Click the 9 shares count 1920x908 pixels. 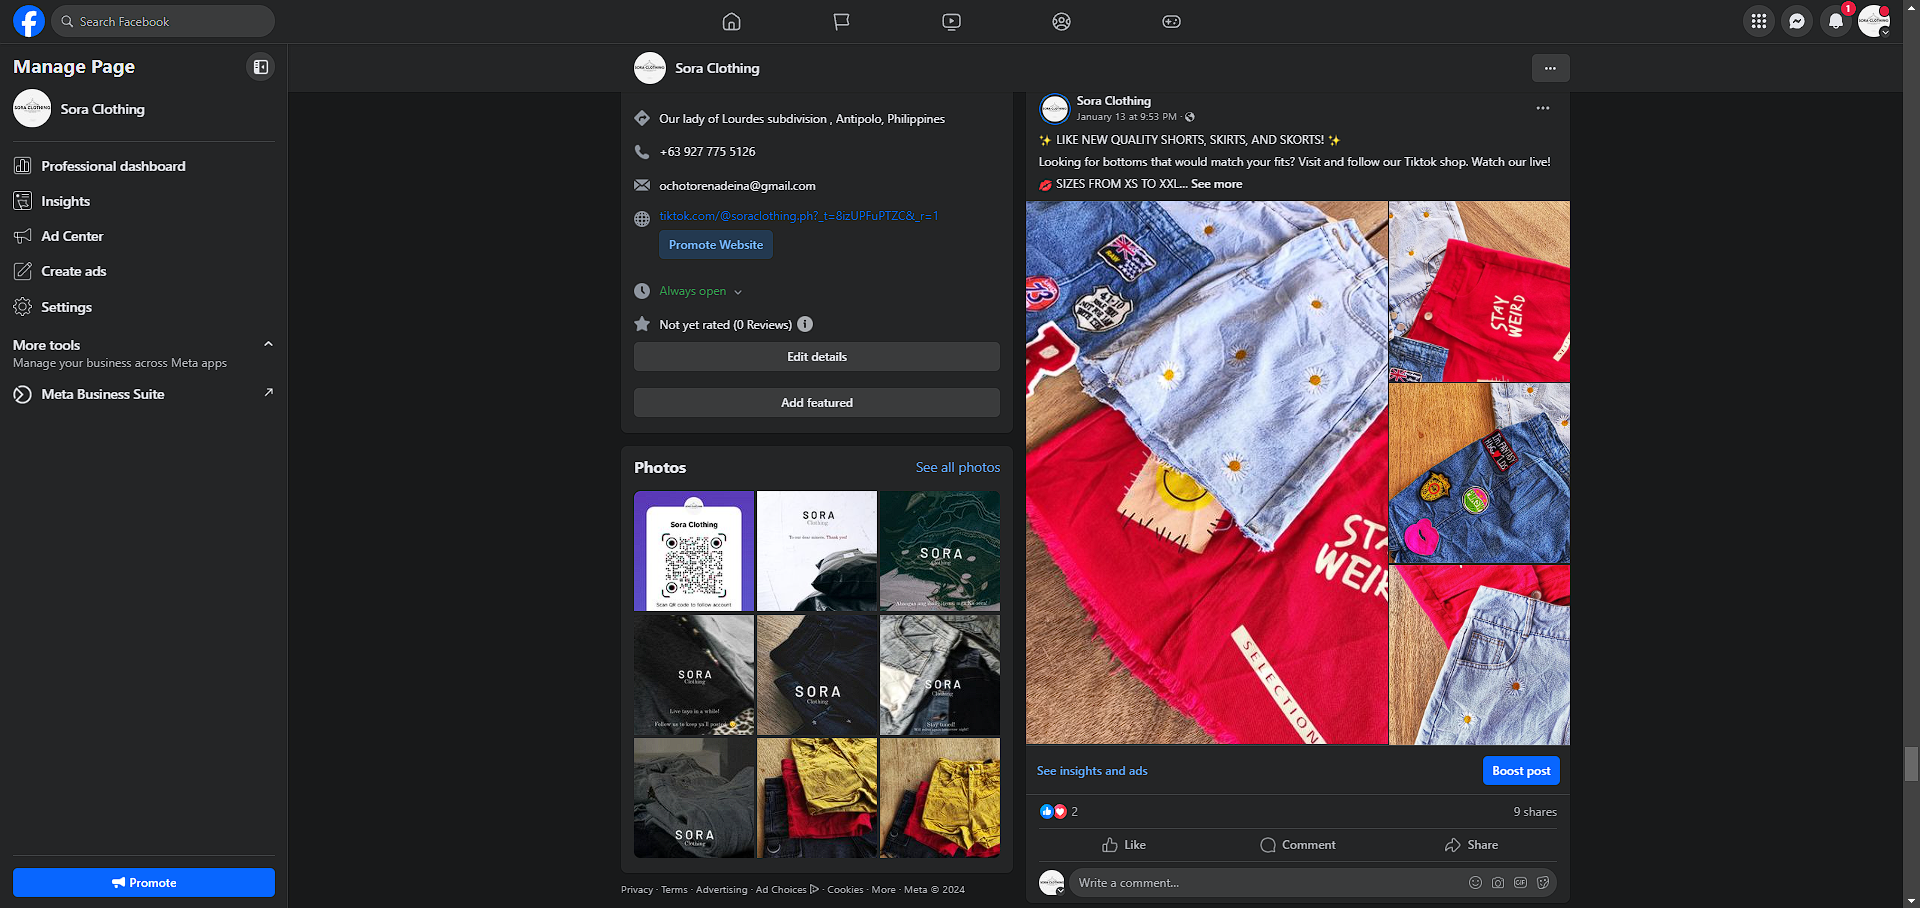1535,812
